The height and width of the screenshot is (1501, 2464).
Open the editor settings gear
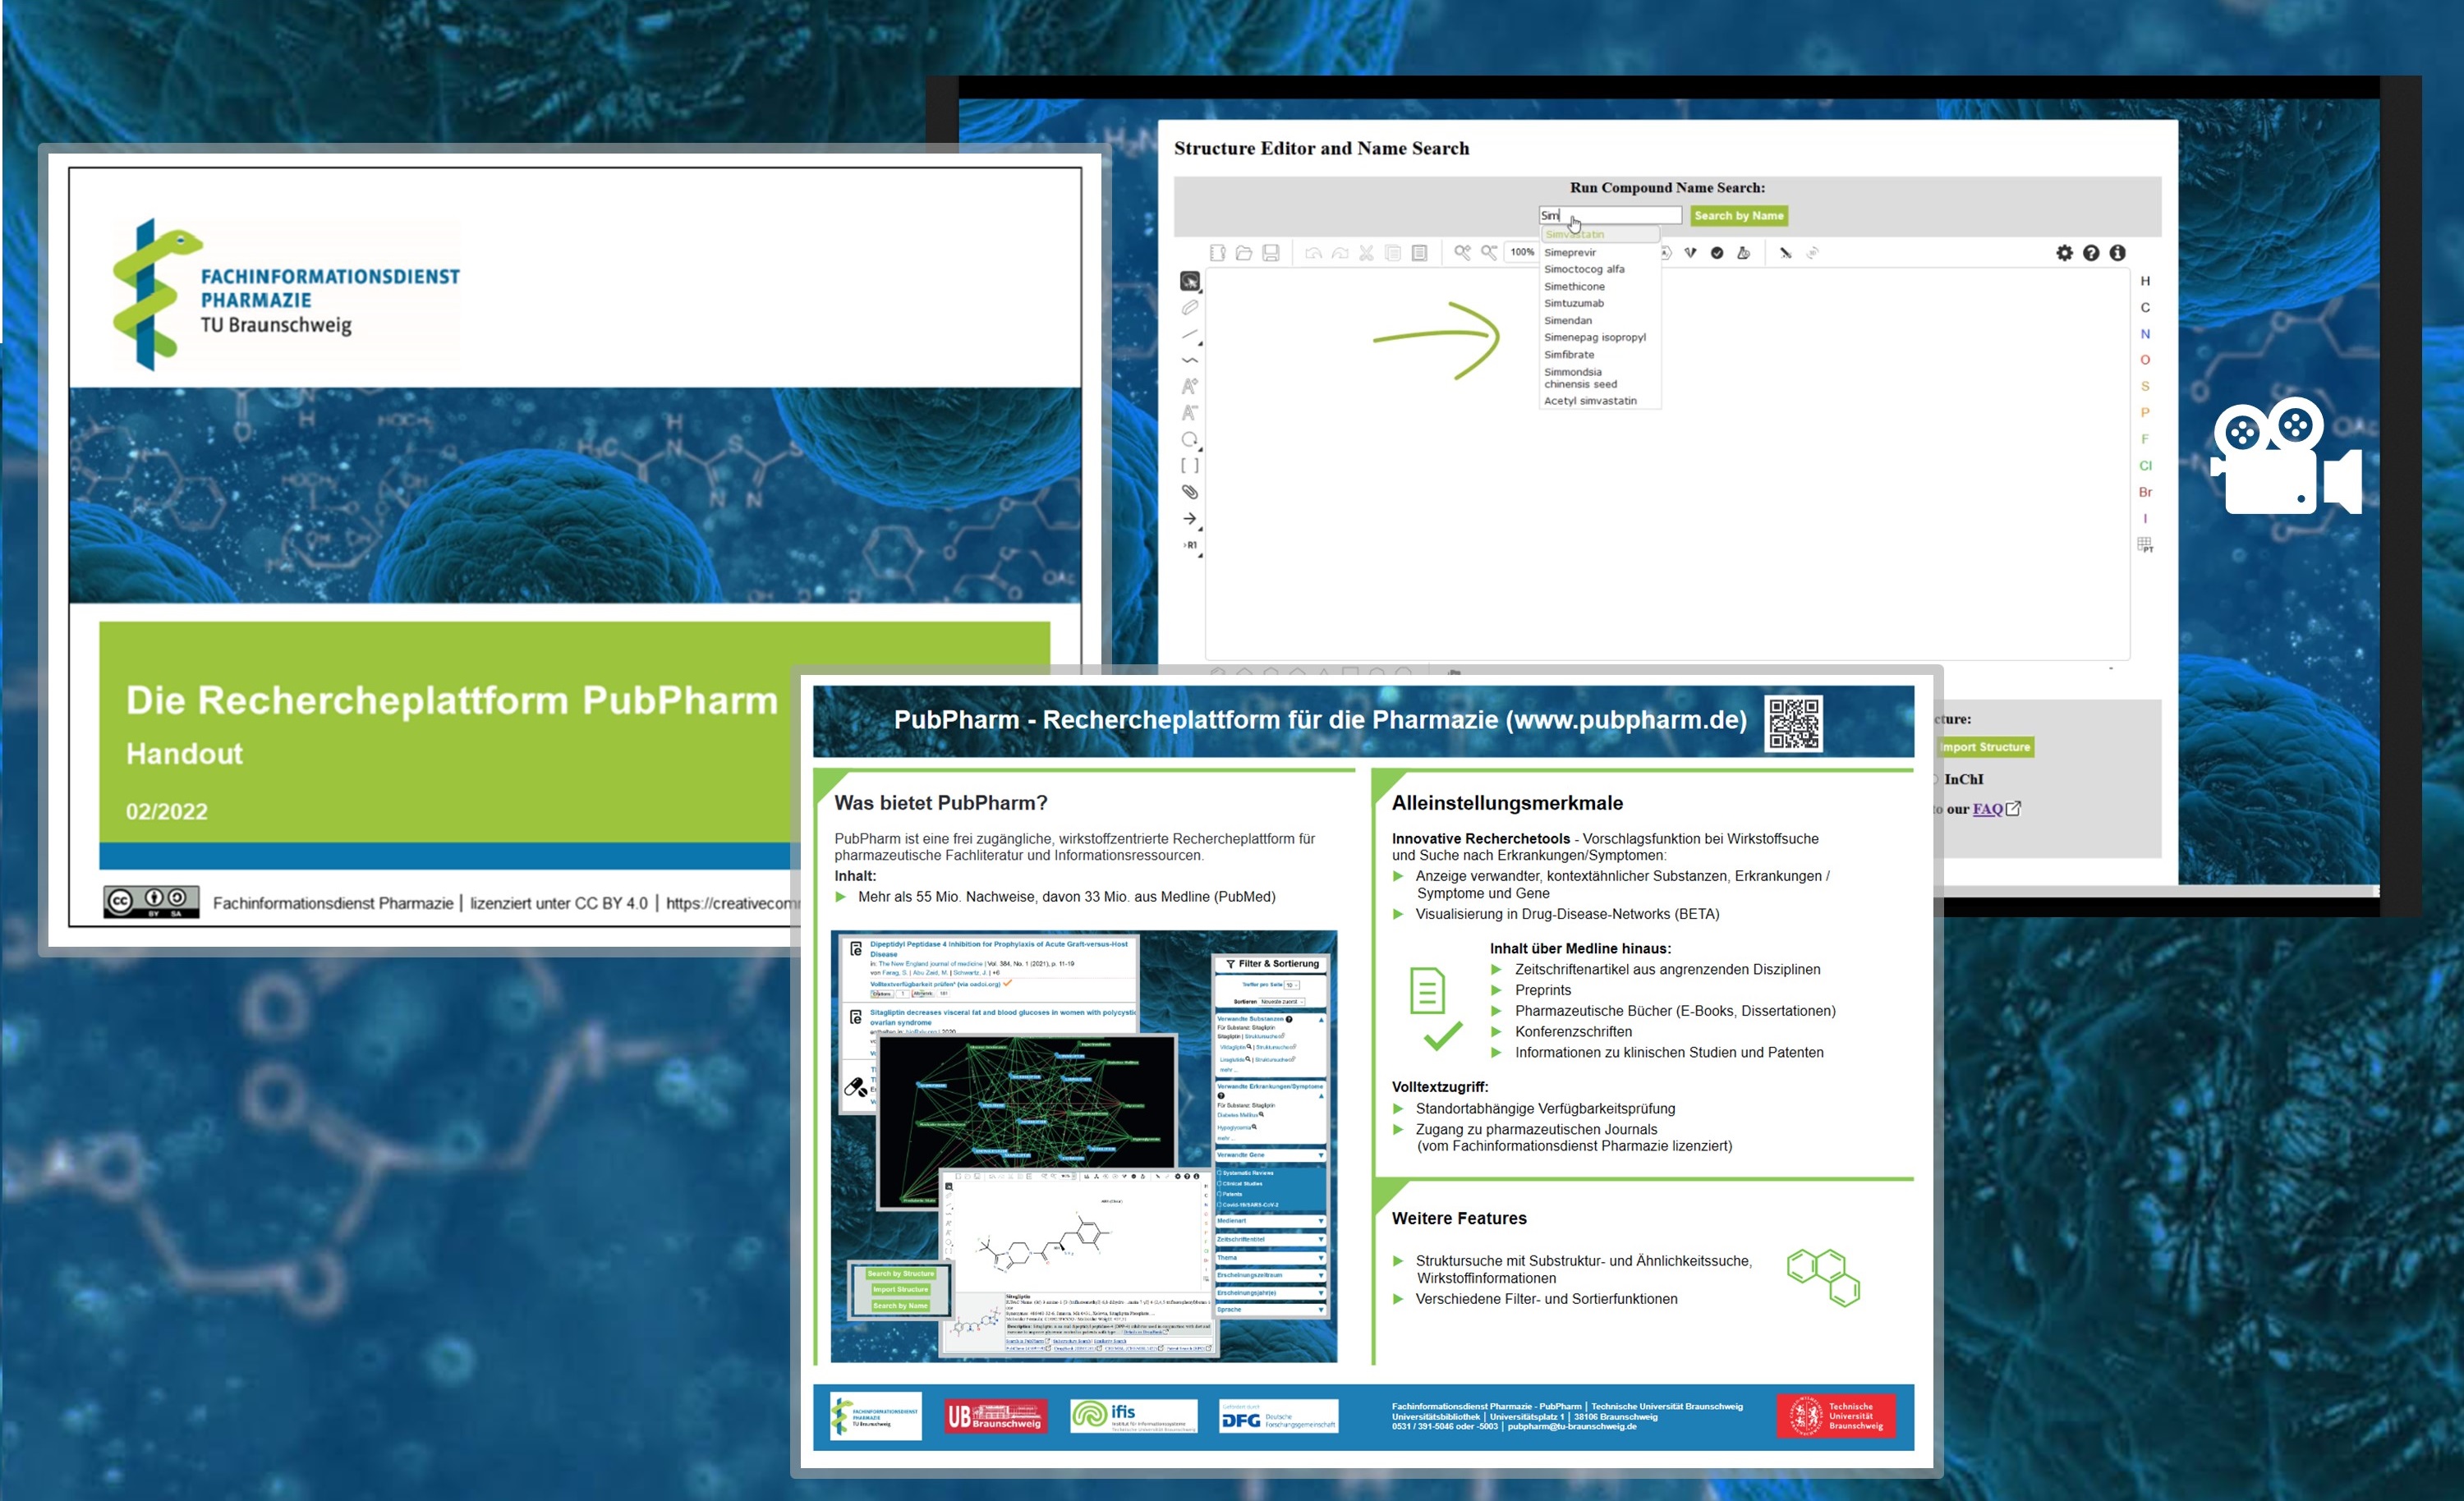[x=2064, y=253]
